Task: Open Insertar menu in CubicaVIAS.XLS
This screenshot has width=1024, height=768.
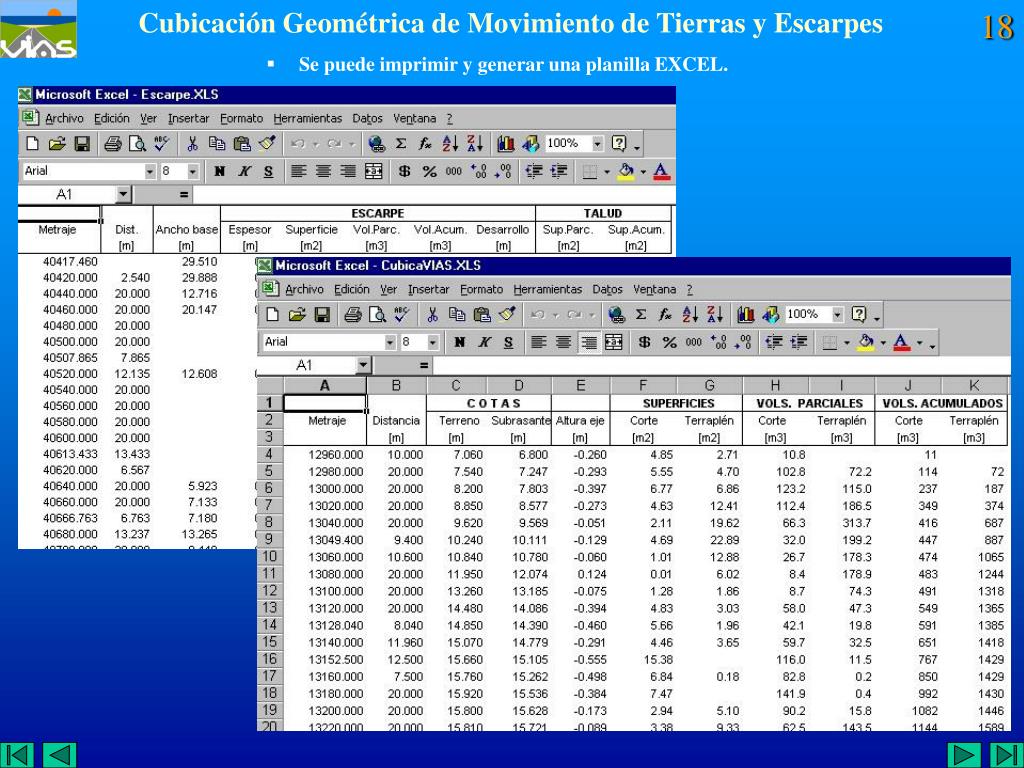Action: click(428, 289)
